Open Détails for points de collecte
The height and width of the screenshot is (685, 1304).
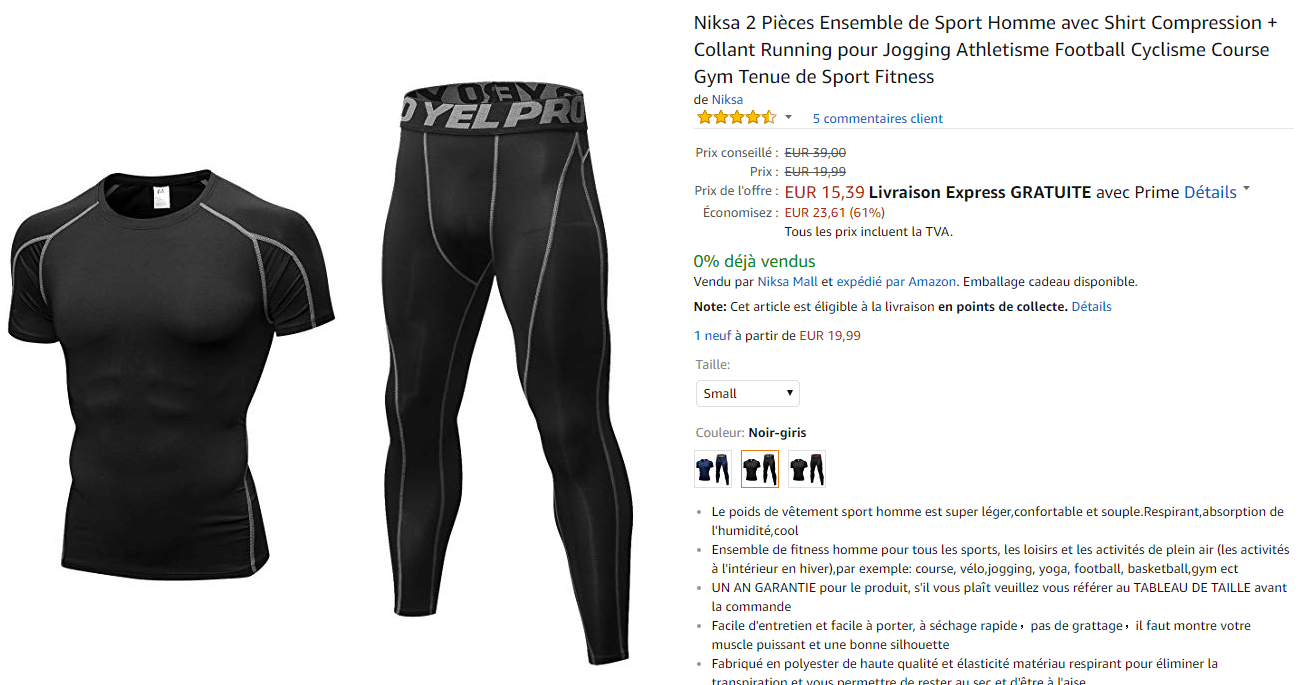pos(1091,307)
